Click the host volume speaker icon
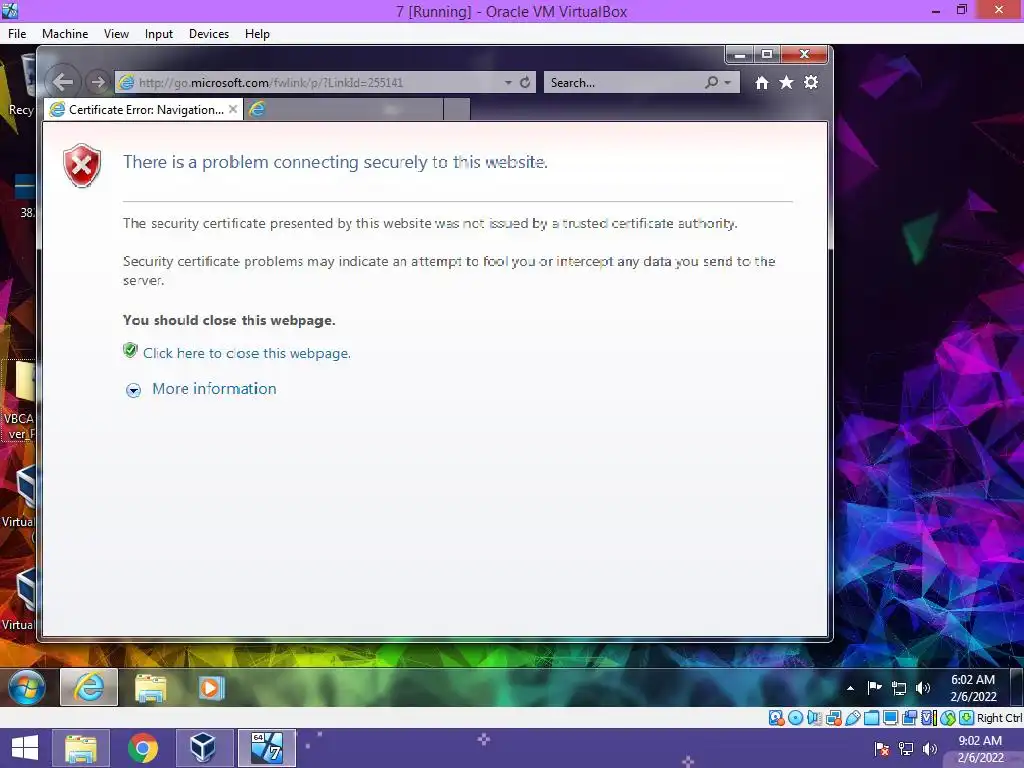Viewport: 1024px width, 768px height. 929,748
